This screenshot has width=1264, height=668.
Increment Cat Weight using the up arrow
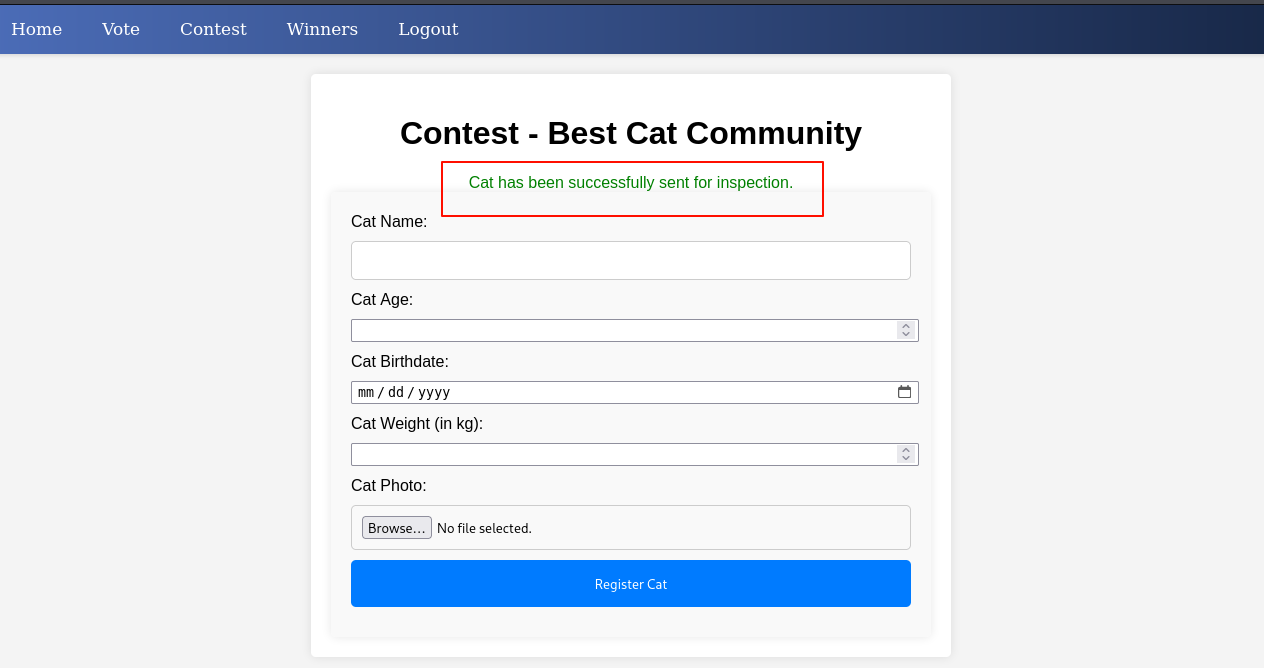point(906,450)
